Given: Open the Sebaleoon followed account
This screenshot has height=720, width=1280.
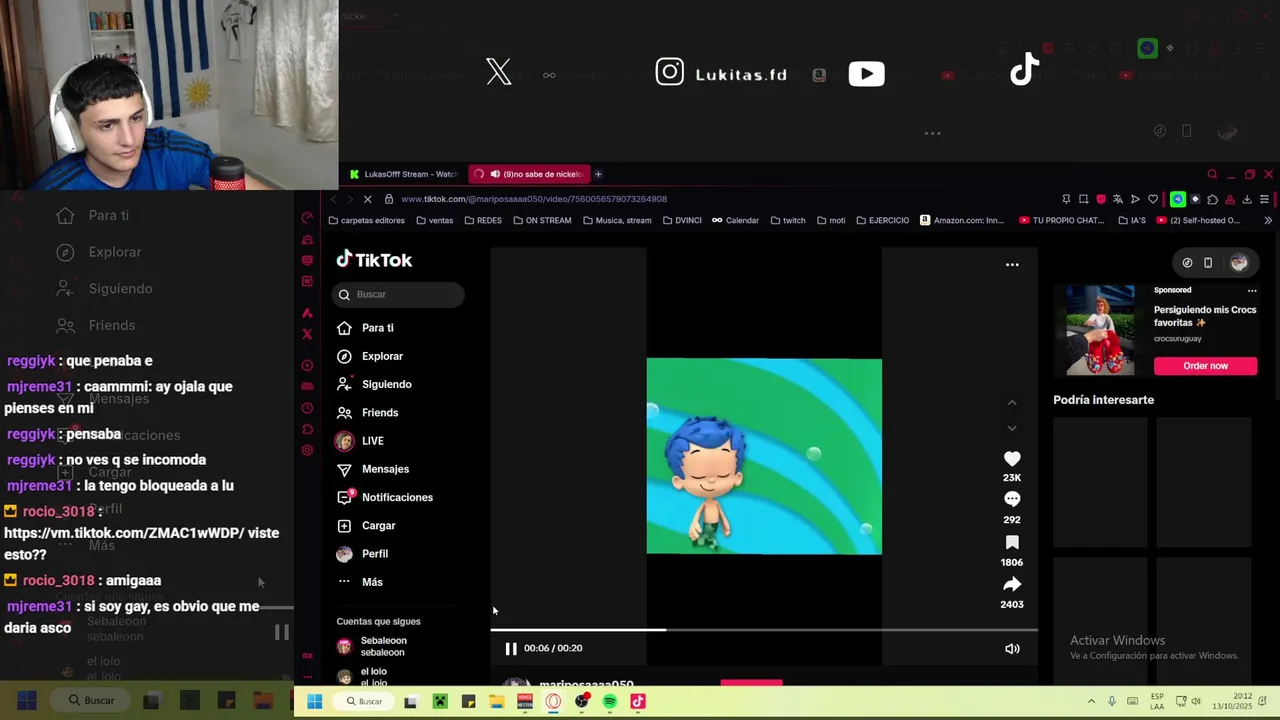Looking at the screenshot, I should [372, 647].
